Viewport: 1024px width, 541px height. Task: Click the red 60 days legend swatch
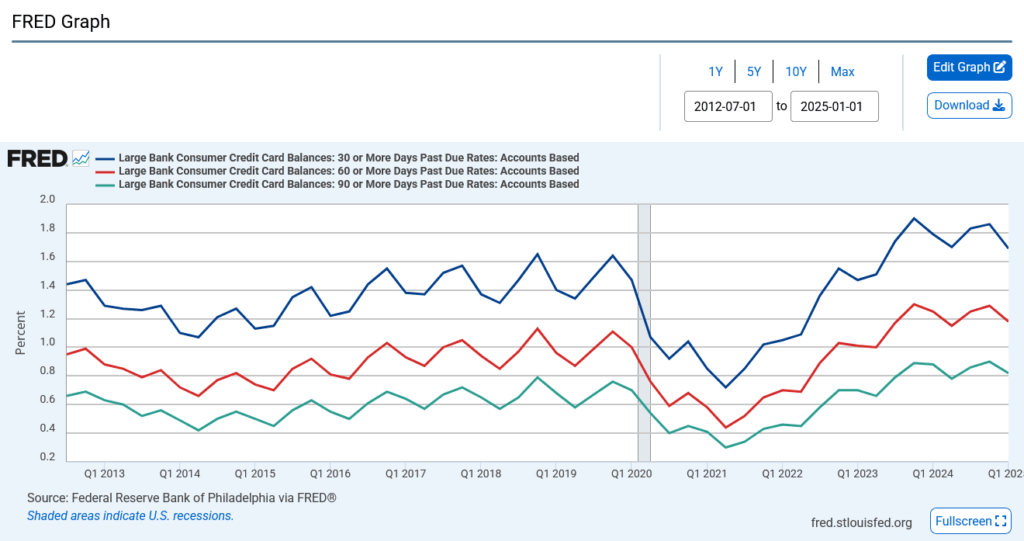(x=105, y=171)
